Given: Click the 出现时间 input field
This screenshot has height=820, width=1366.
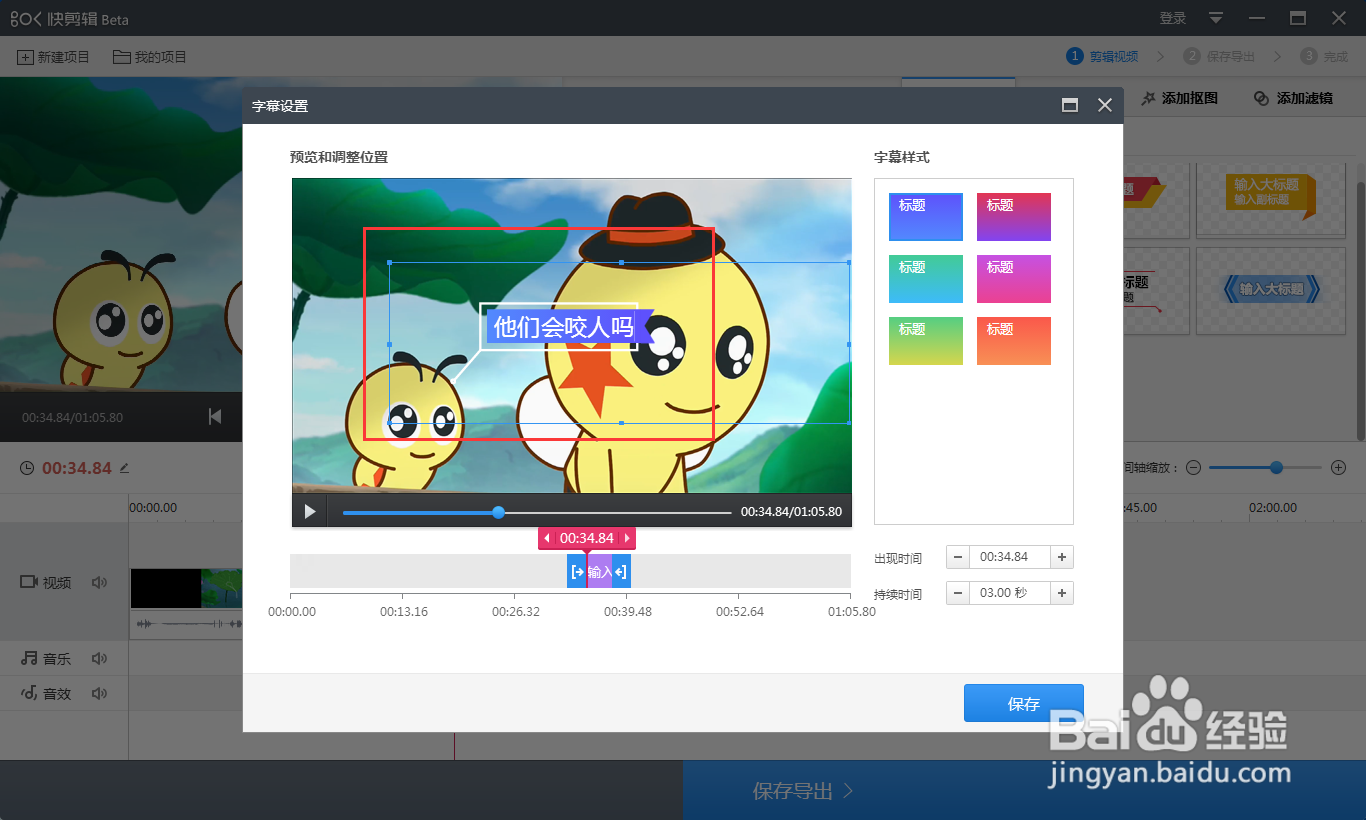Looking at the screenshot, I should pos(1010,557).
